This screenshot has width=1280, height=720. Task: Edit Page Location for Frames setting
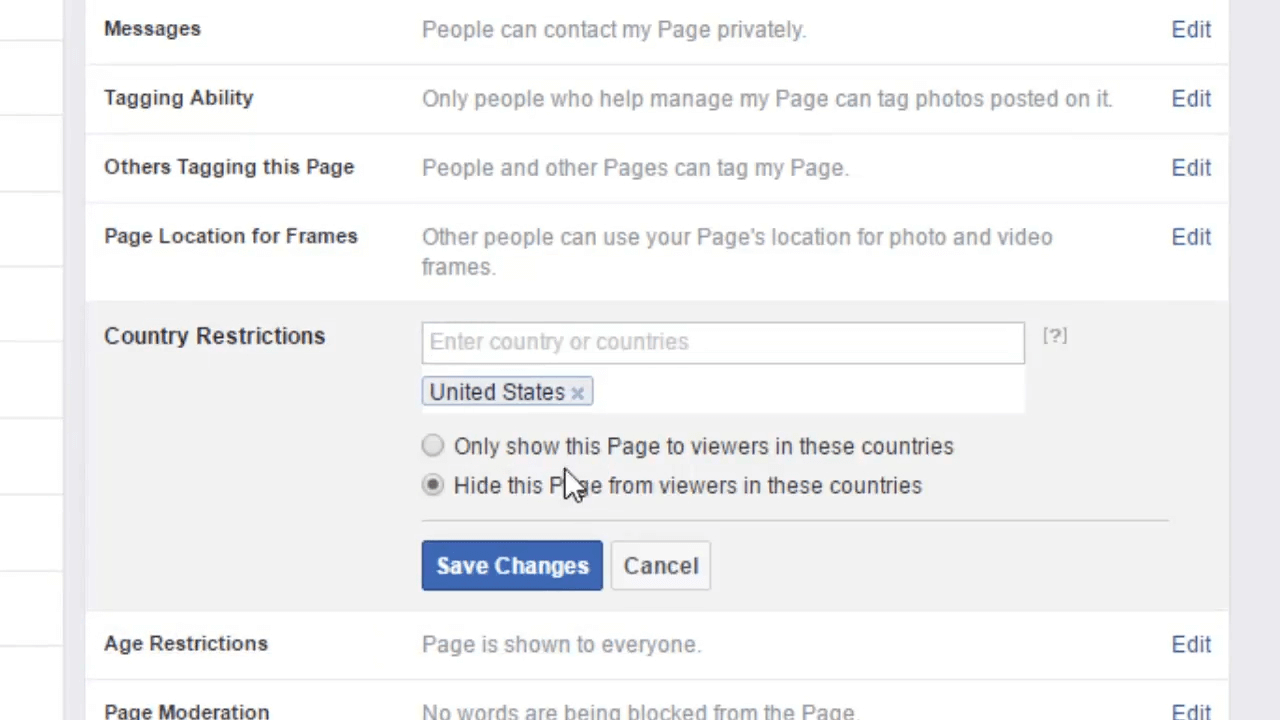[x=1191, y=237]
